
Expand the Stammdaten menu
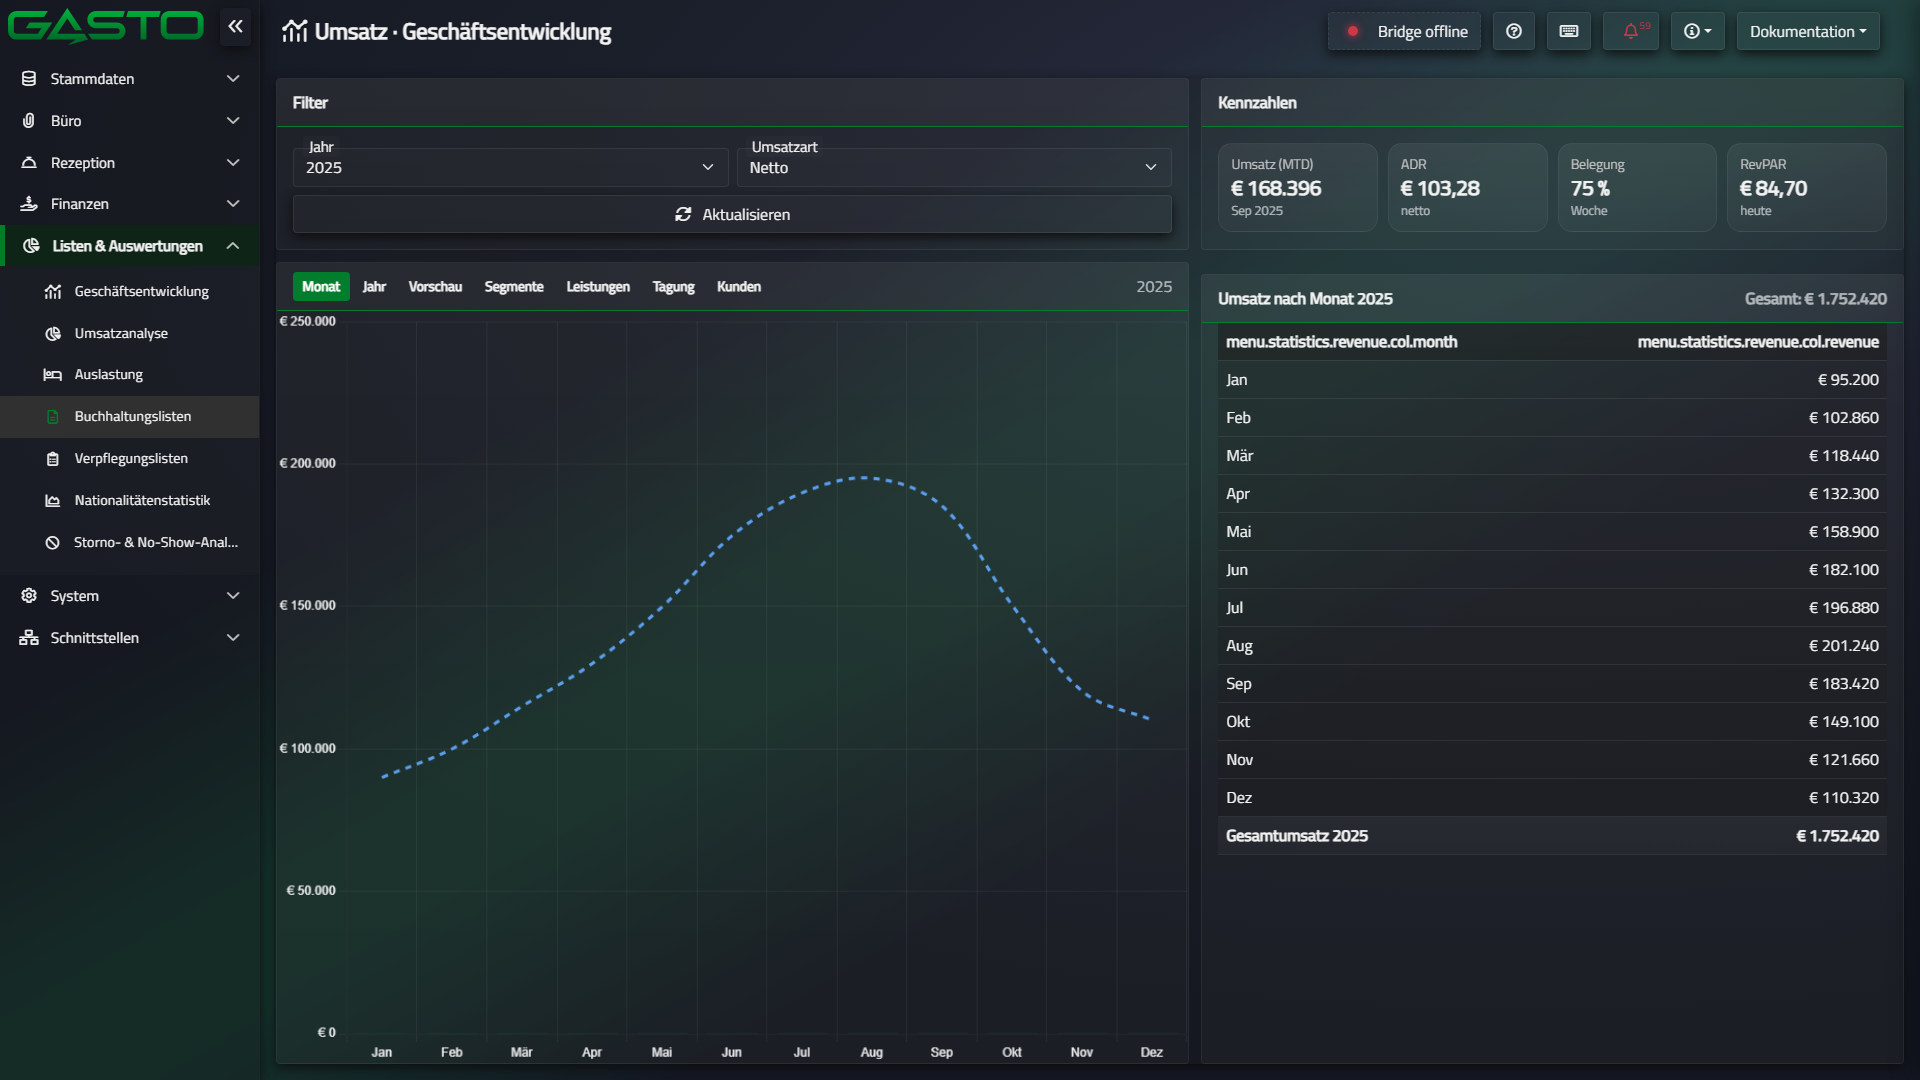[x=130, y=79]
